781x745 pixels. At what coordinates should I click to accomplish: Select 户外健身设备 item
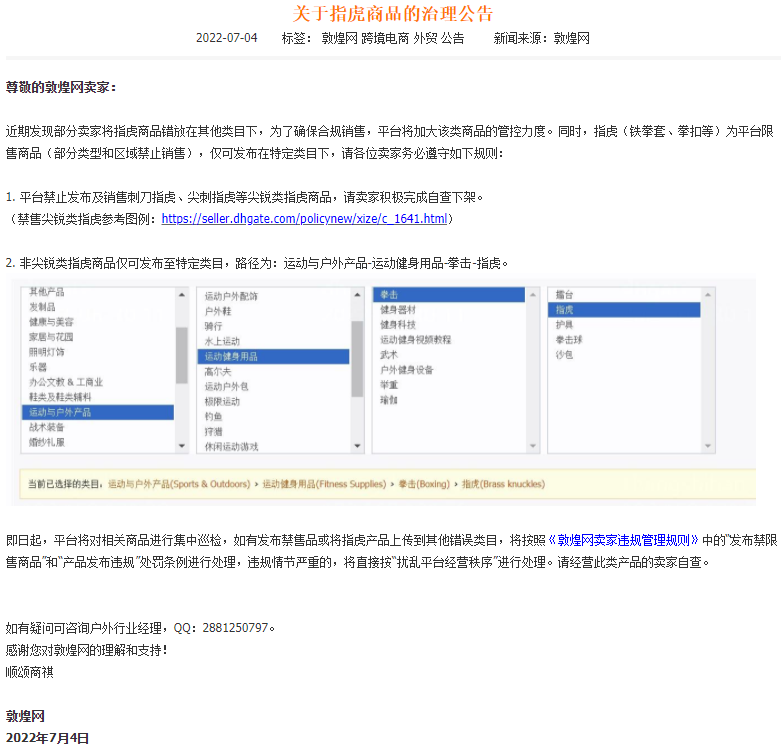406,370
